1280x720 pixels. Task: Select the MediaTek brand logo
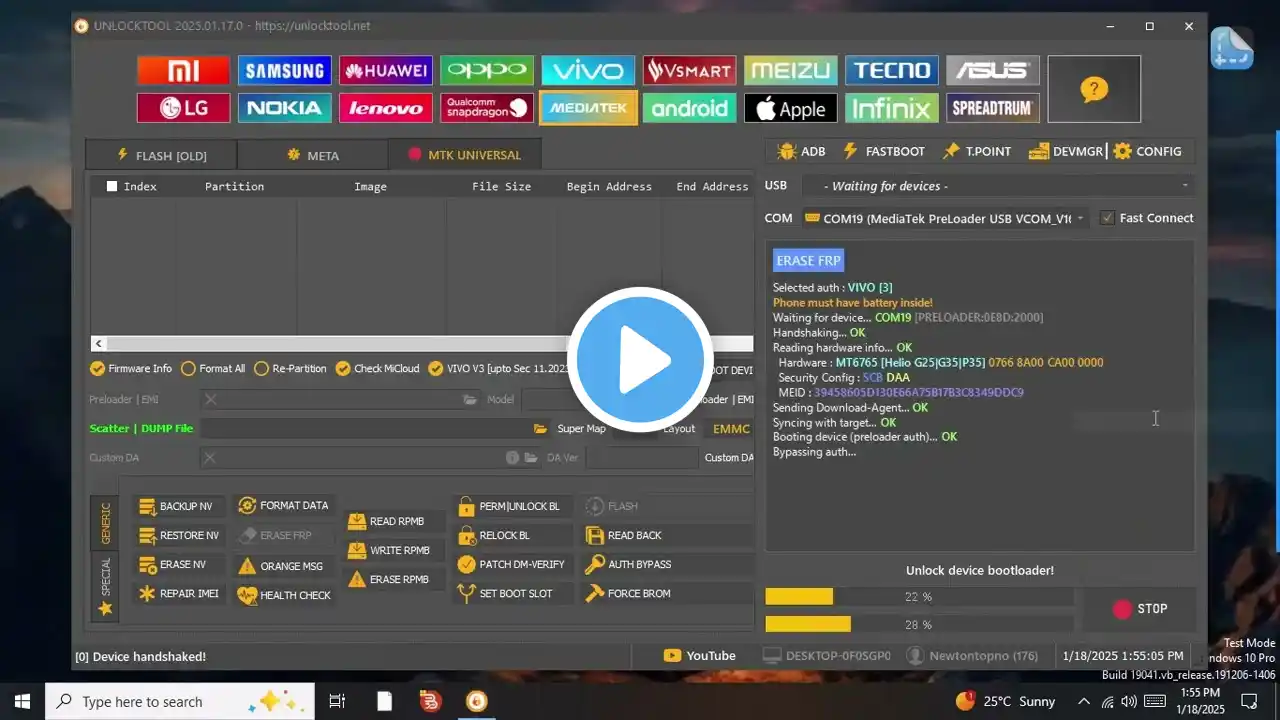[588, 108]
